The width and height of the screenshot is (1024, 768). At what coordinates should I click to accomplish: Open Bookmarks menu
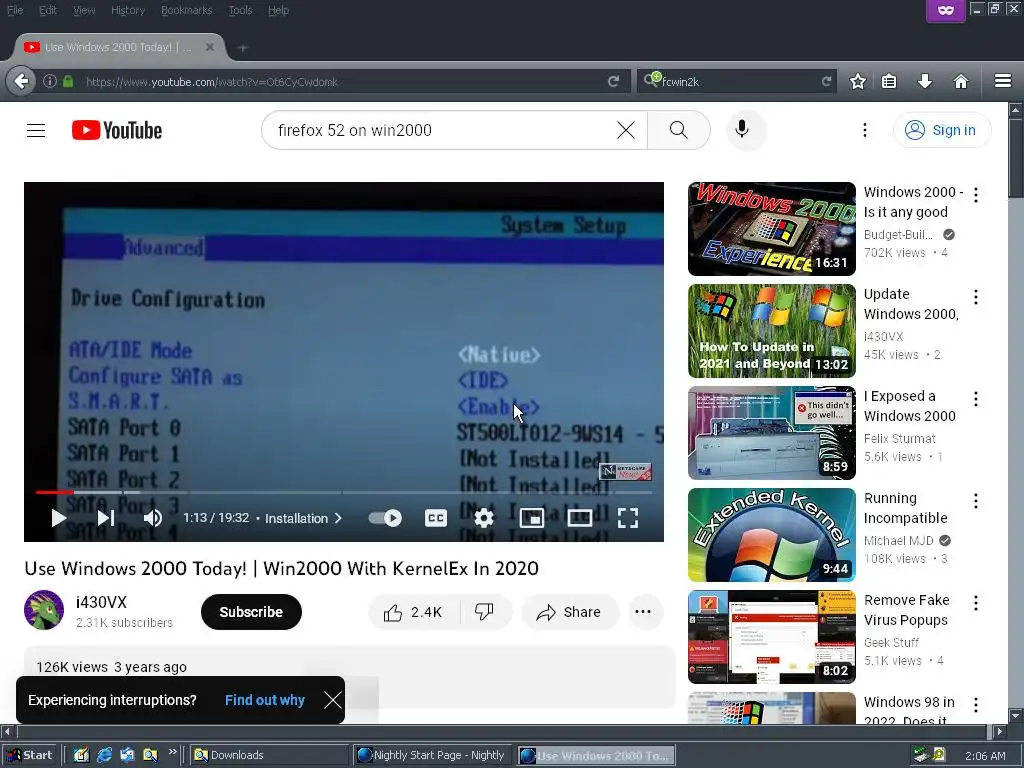(x=186, y=10)
